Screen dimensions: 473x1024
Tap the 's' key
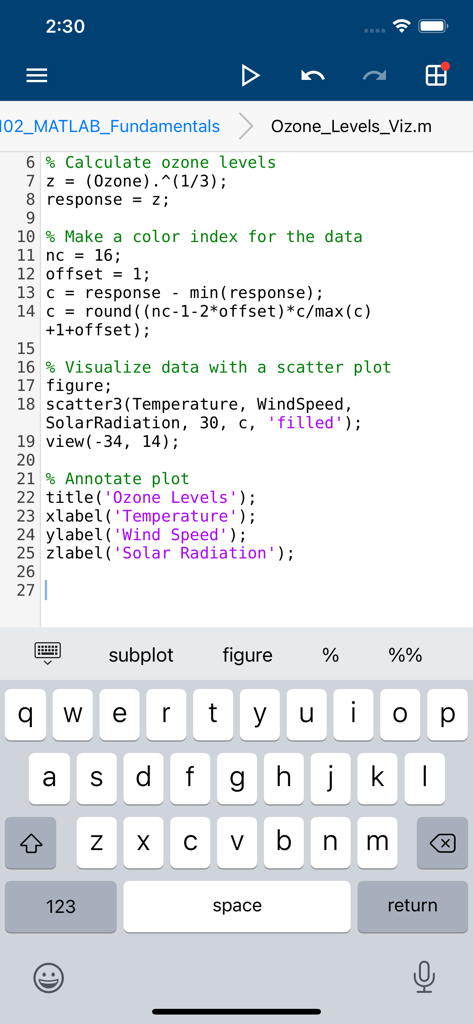96,778
